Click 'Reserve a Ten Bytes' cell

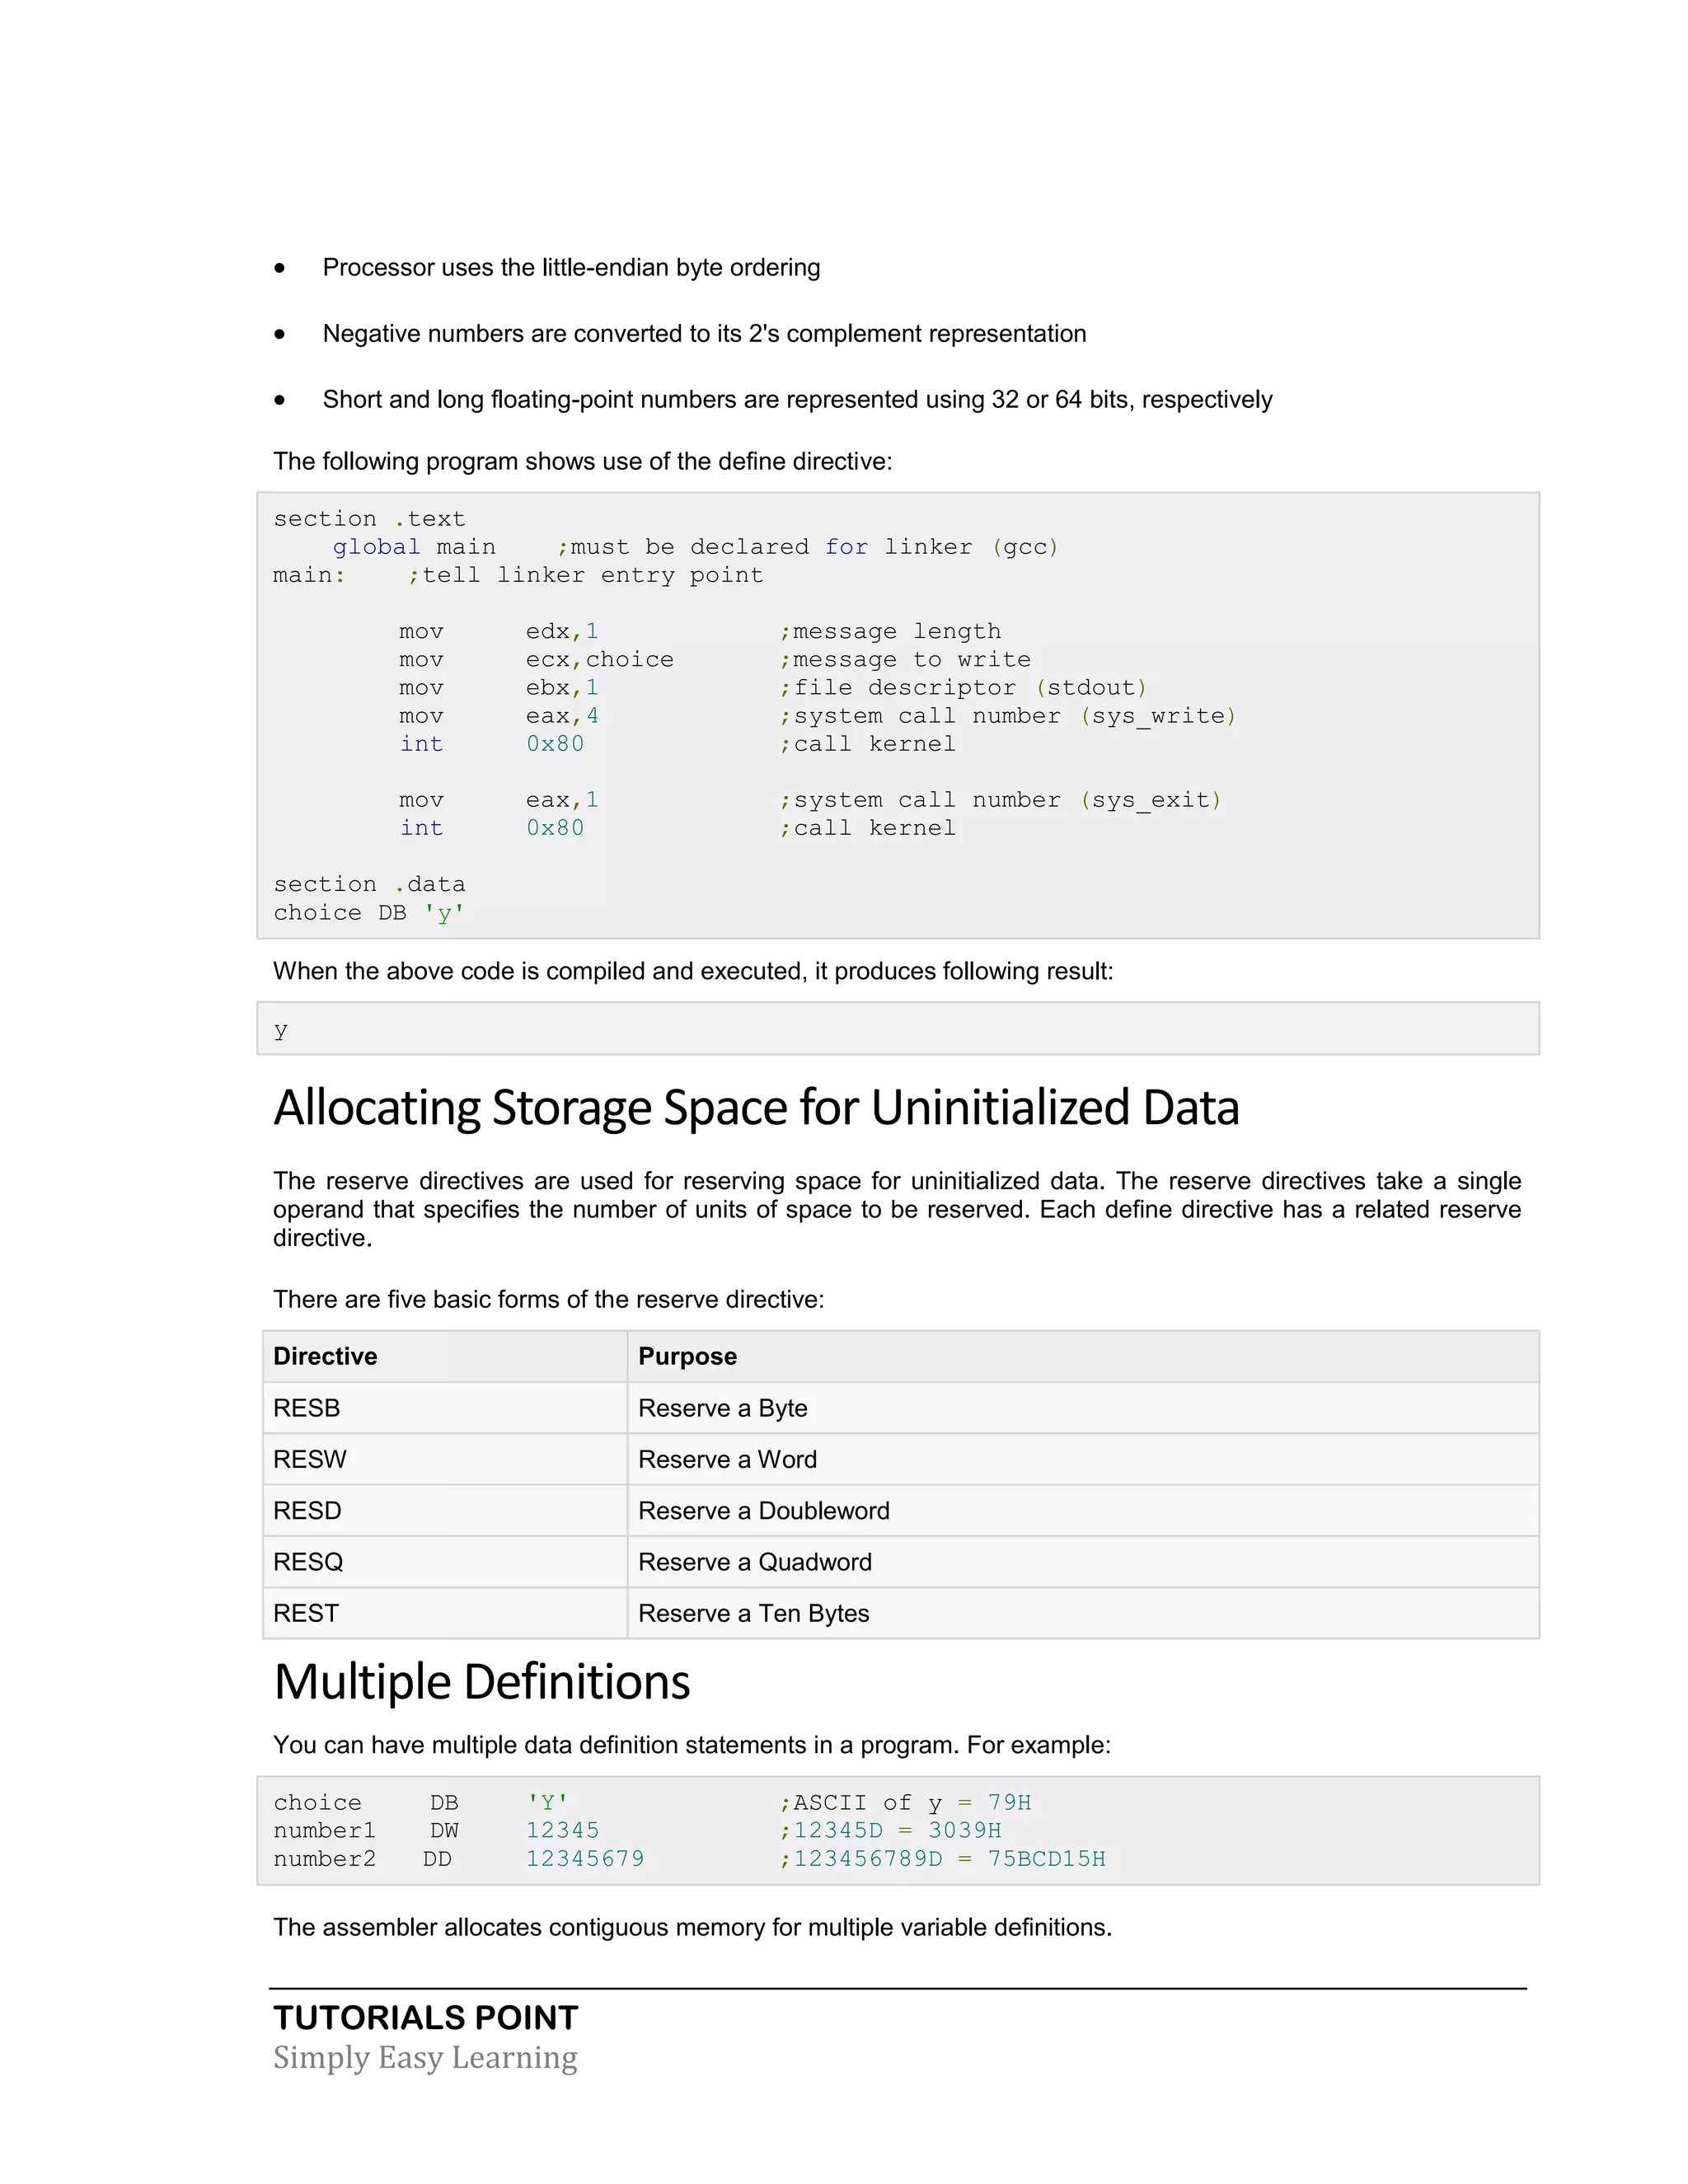click(753, 1613)
